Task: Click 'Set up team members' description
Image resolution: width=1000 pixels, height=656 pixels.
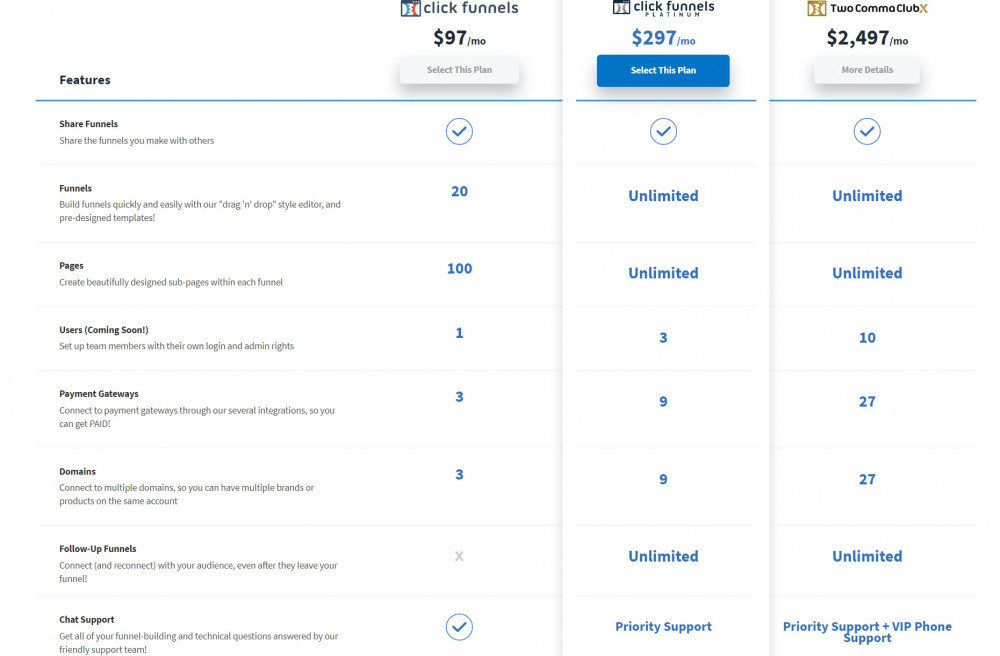Action: [x=177, y=346]
